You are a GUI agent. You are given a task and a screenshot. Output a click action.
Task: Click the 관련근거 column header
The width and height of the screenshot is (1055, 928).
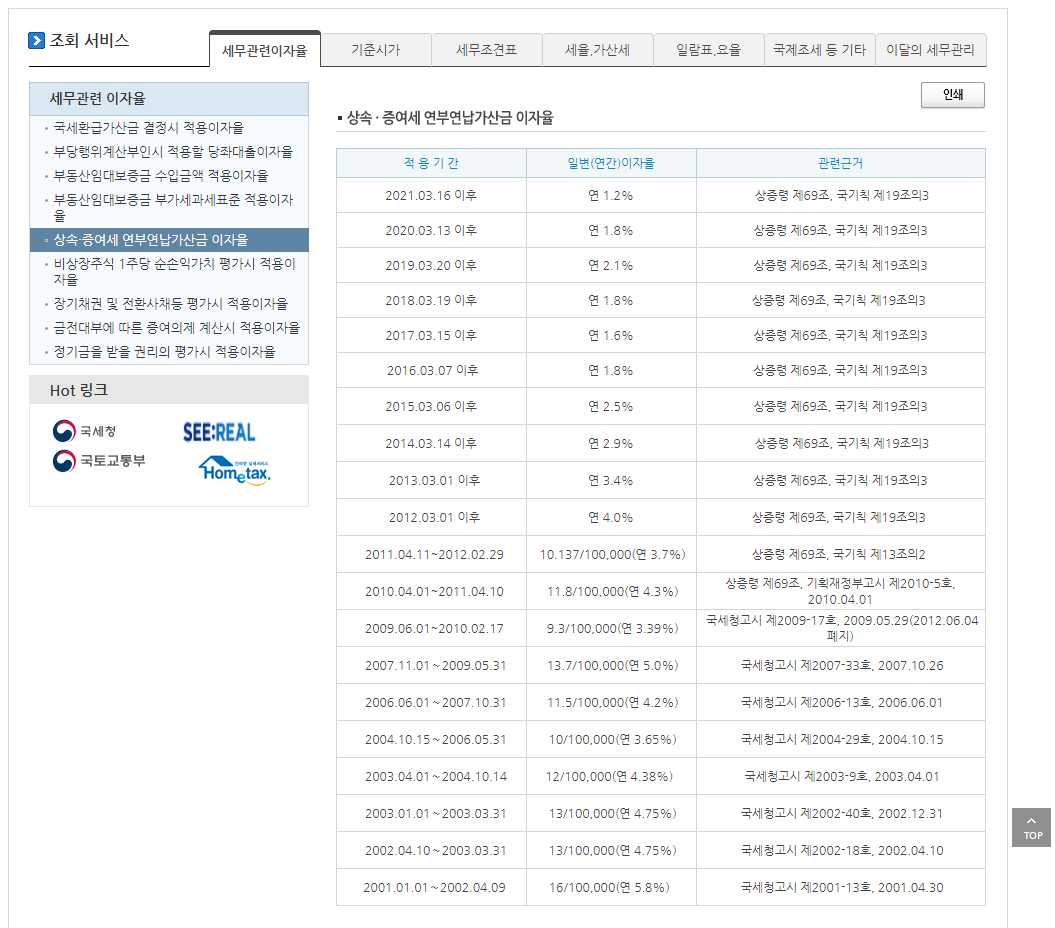[x=840, y=163]
